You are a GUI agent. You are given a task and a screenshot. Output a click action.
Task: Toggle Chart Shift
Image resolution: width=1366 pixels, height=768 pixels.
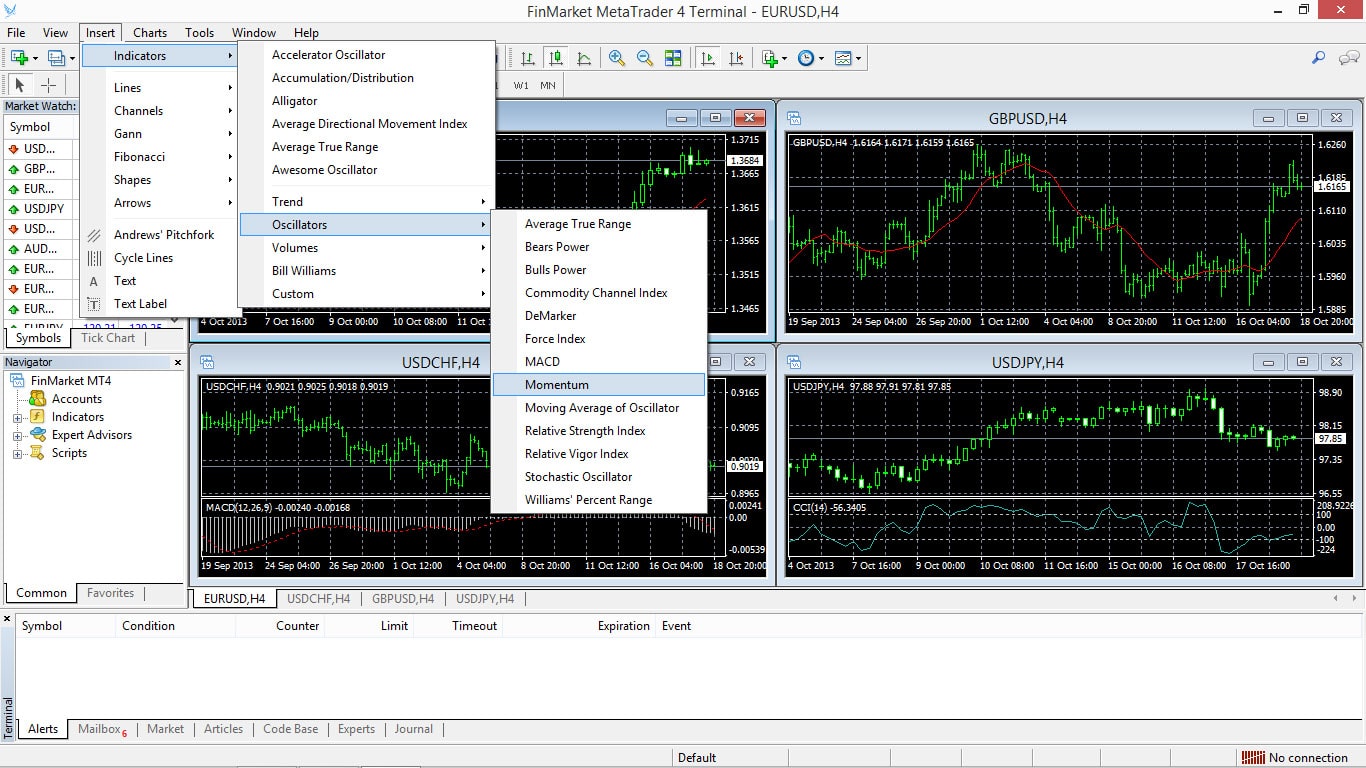click(x=736, y=58)
